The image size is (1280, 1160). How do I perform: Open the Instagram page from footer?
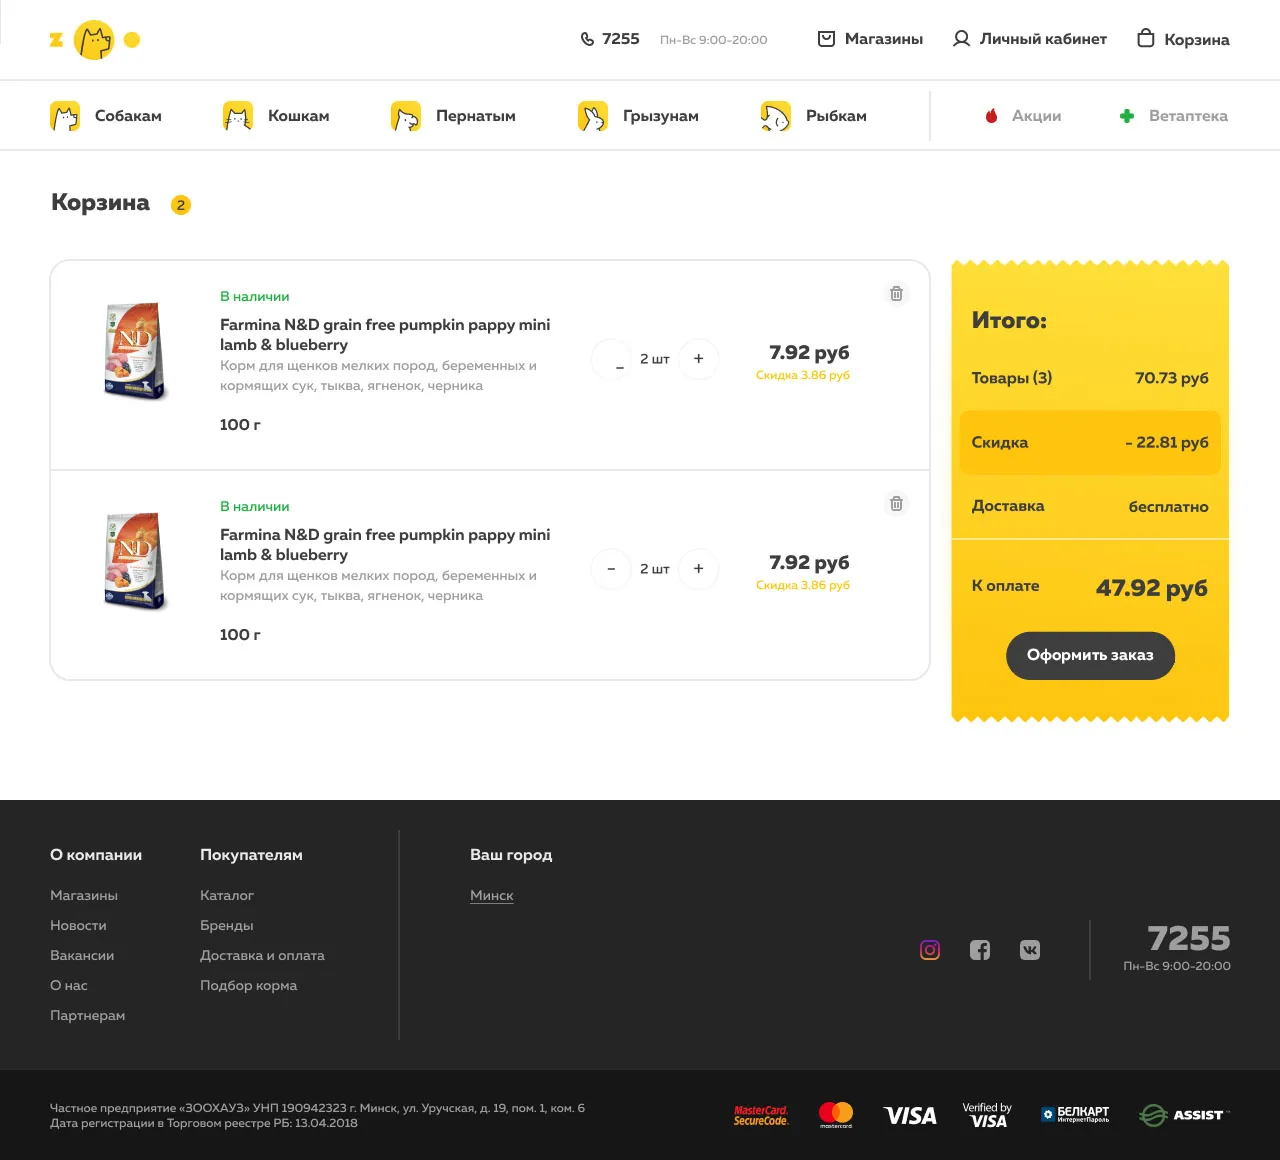coord(930,950)
